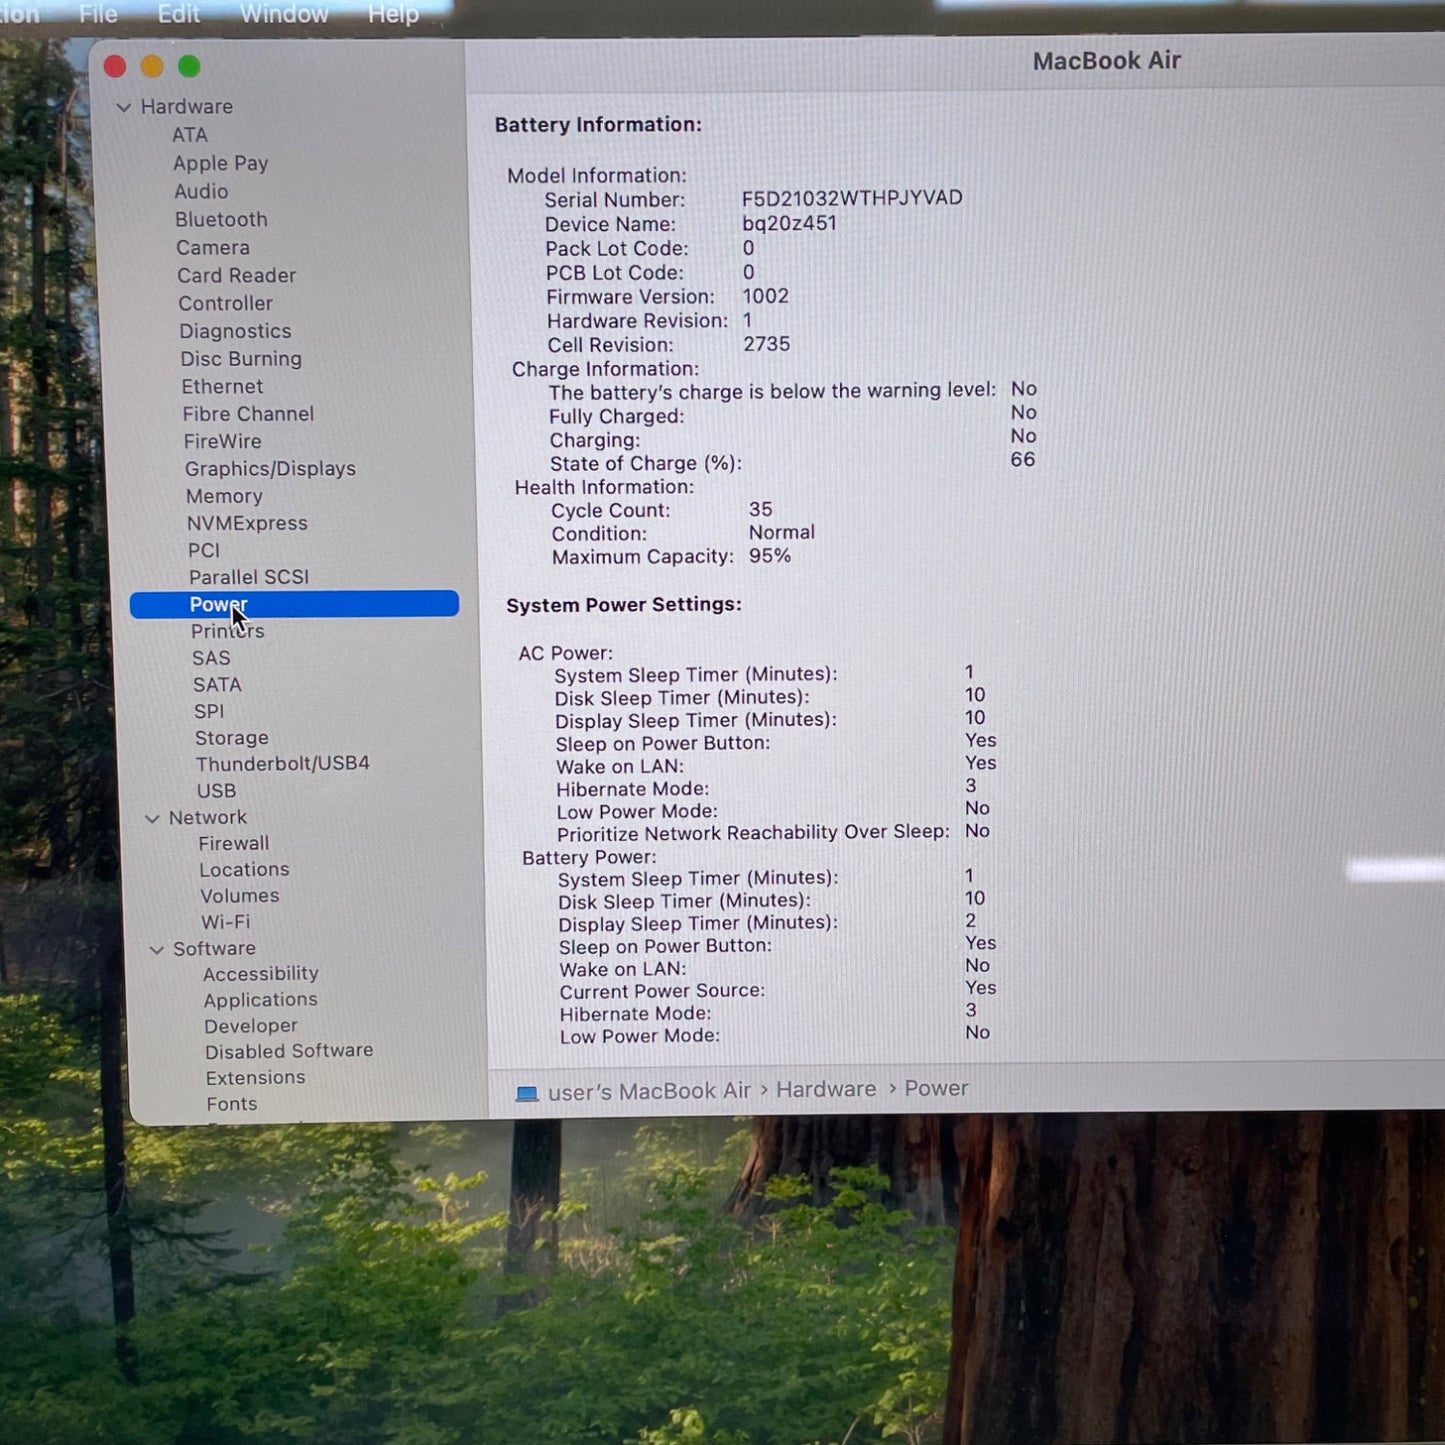Click the MacBook Air laptop icon in path bar

[527, 1093]
